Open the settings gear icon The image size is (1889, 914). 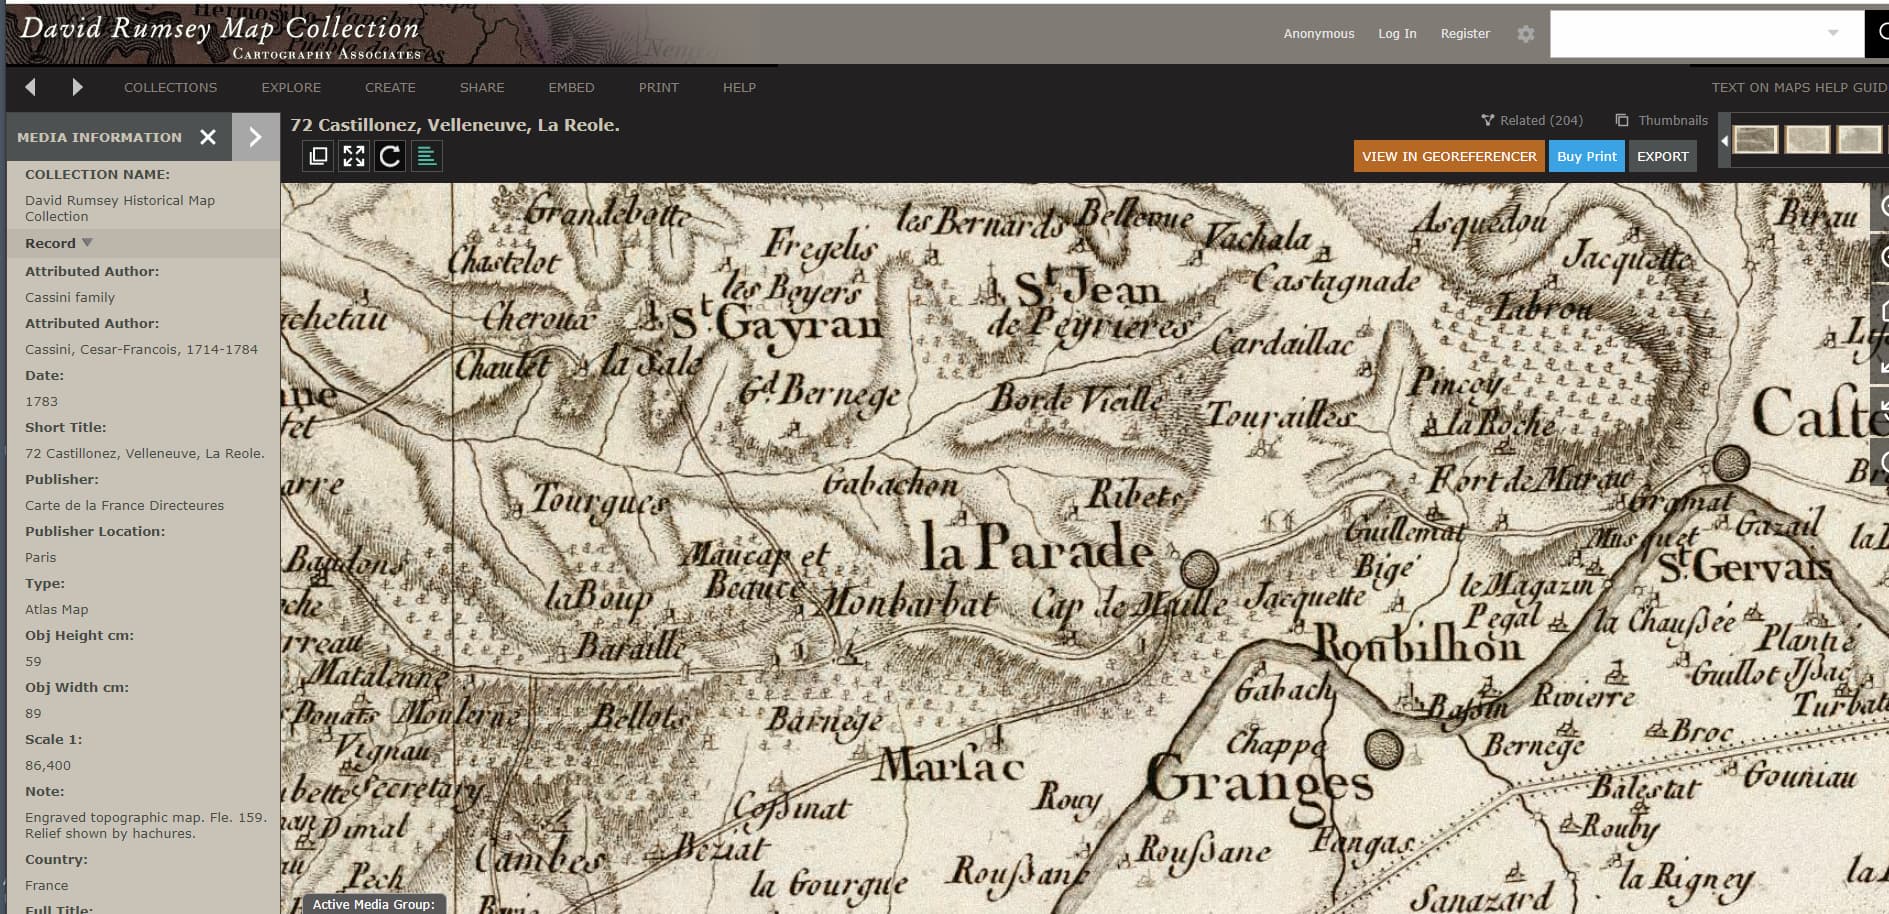tap(1525, 34)
